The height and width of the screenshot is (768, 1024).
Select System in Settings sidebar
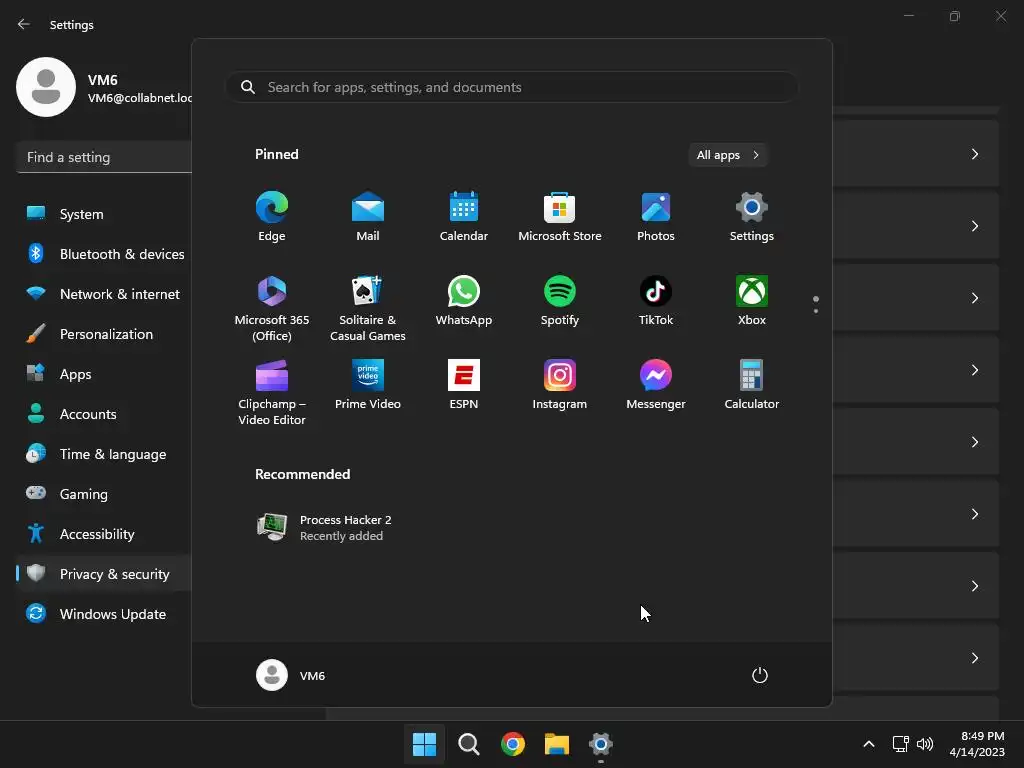coord(104,214)
